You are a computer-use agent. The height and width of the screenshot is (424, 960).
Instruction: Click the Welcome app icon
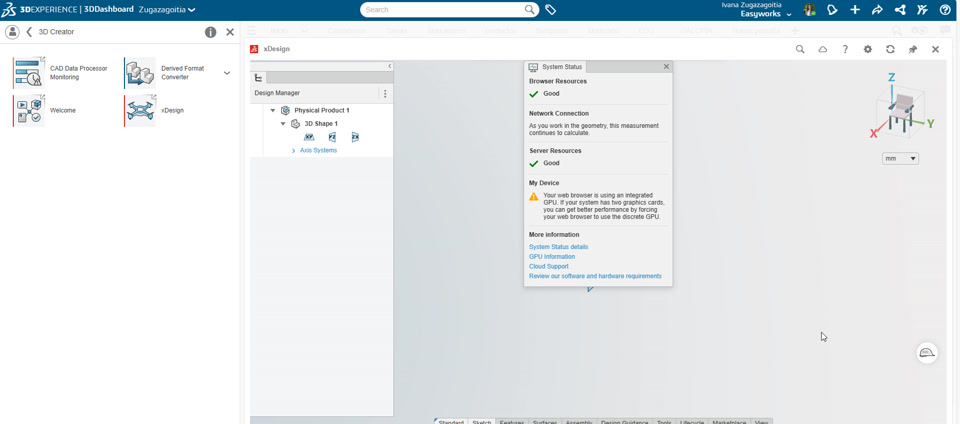(29, 110)
